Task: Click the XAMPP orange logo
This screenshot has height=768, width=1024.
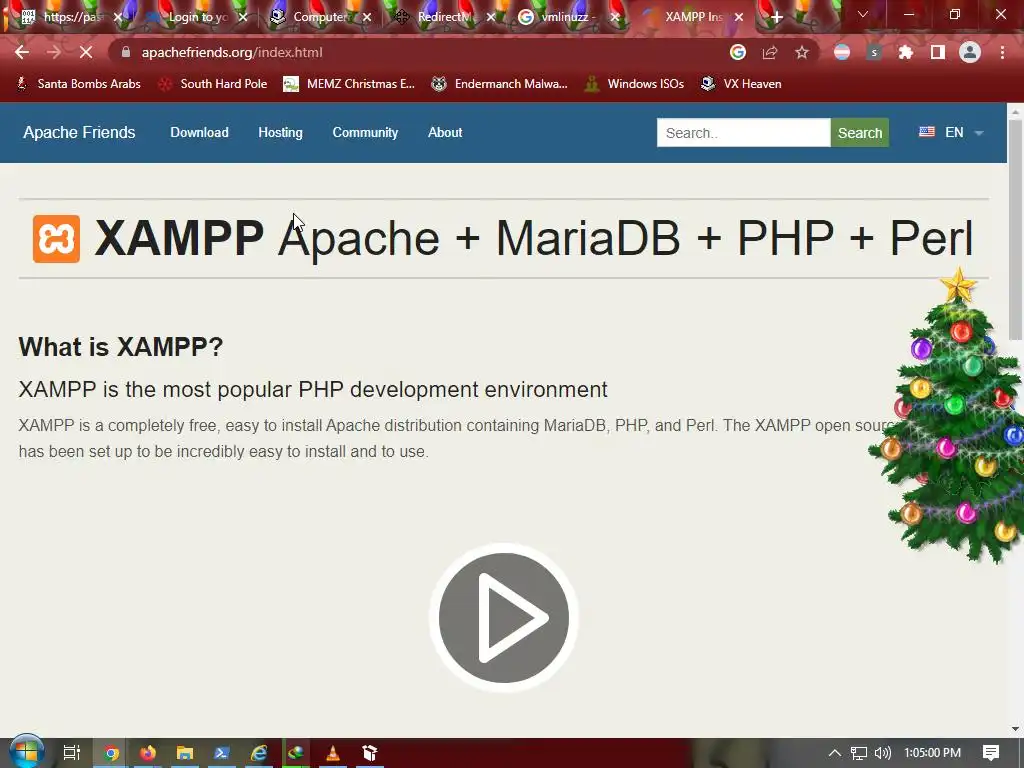Action: [57, 239]
